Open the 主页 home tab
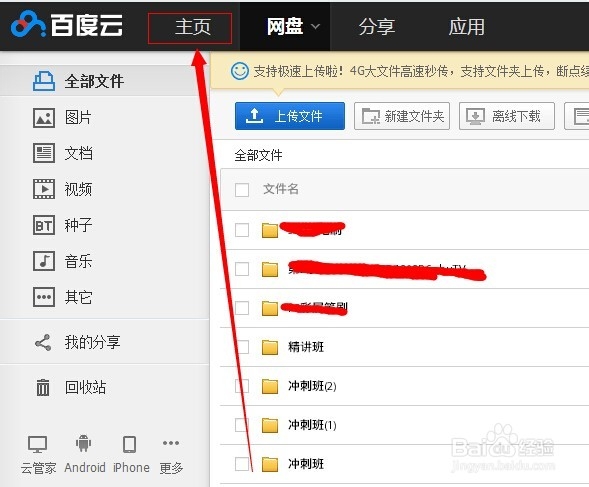Image resolution: width=589 pixels, height=487 pixels. tap(193, 27)
